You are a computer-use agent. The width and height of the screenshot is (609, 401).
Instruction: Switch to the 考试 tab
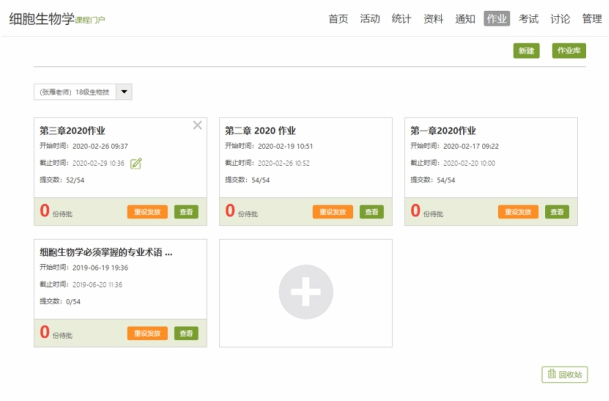click(x=528, y=19)
